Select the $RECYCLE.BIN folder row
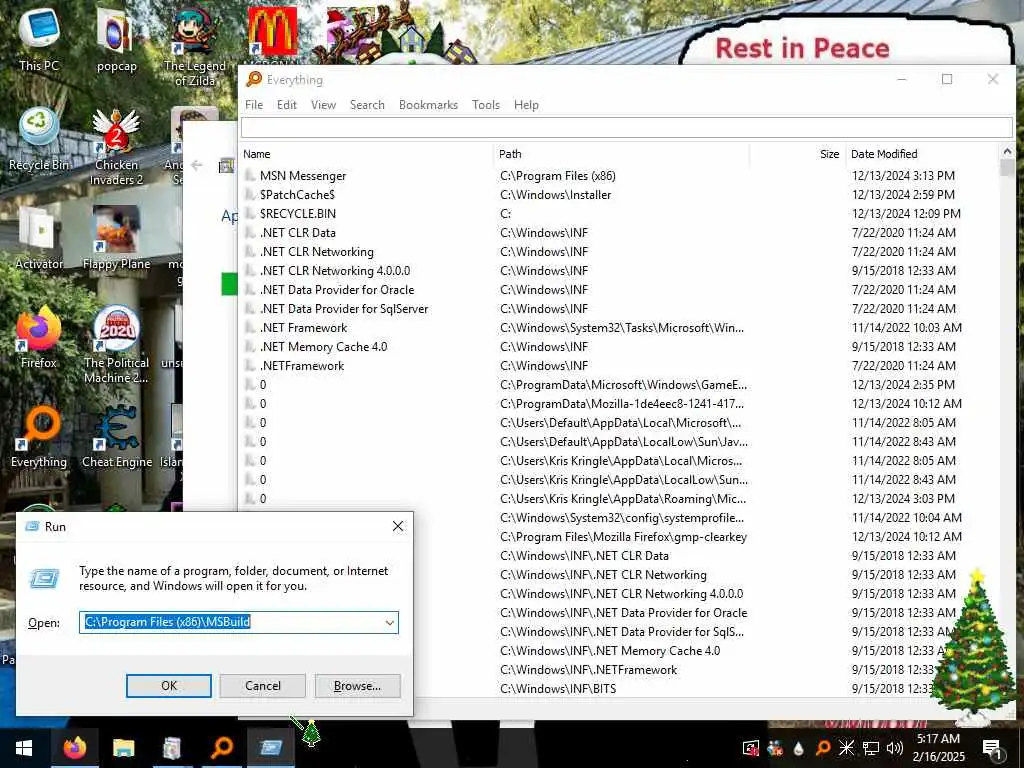The image size is (1024, 768). coord(618,214)
